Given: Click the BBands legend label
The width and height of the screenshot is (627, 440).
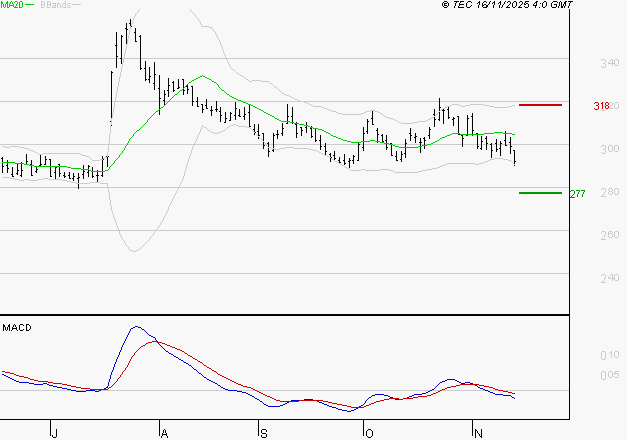Looking at the screenshot, I should click(55, 5).
